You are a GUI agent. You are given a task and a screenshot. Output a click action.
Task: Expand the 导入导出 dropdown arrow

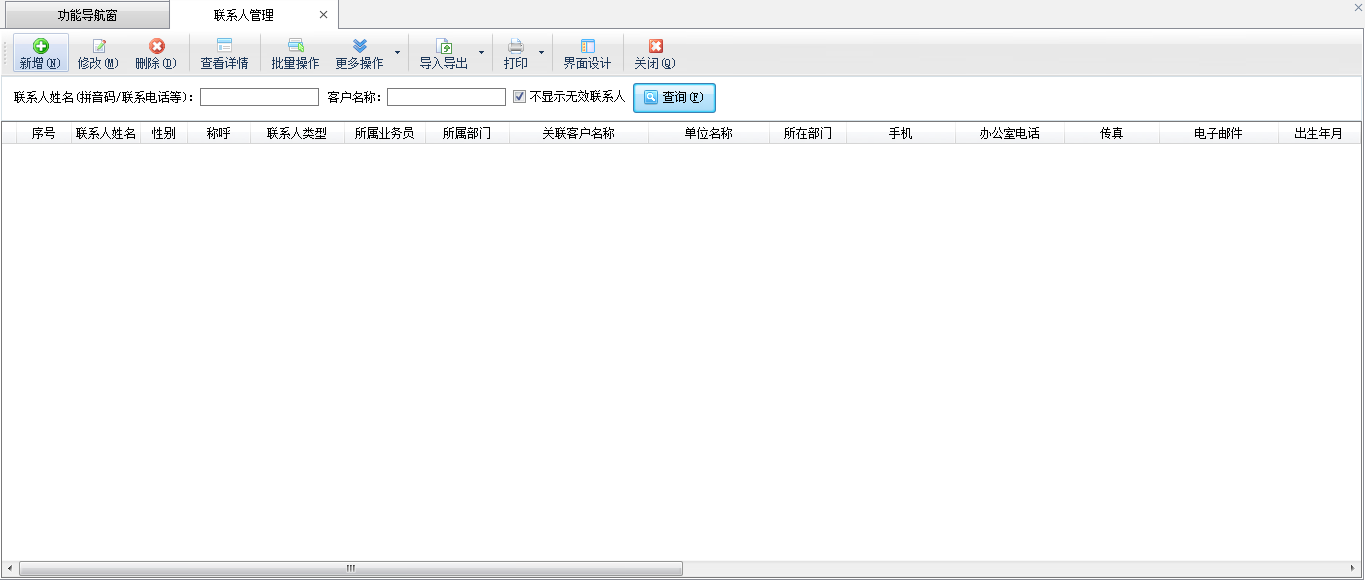pos(481,53)
